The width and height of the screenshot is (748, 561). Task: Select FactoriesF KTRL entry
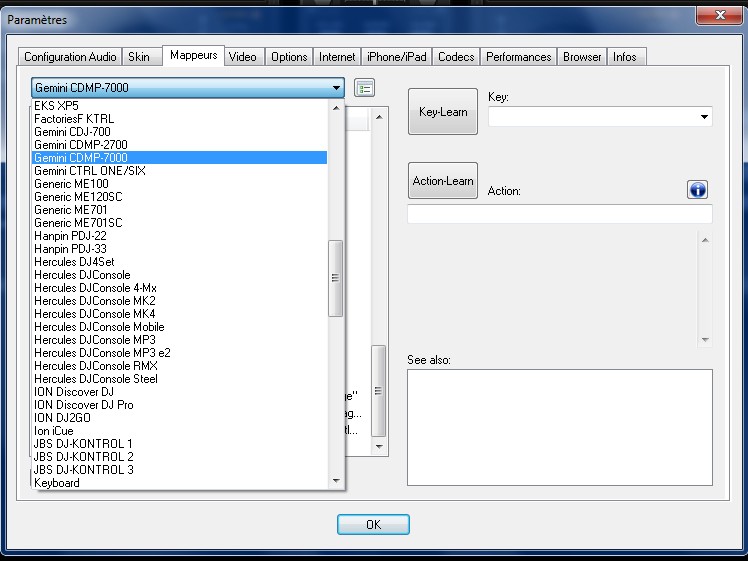point(179,119)
